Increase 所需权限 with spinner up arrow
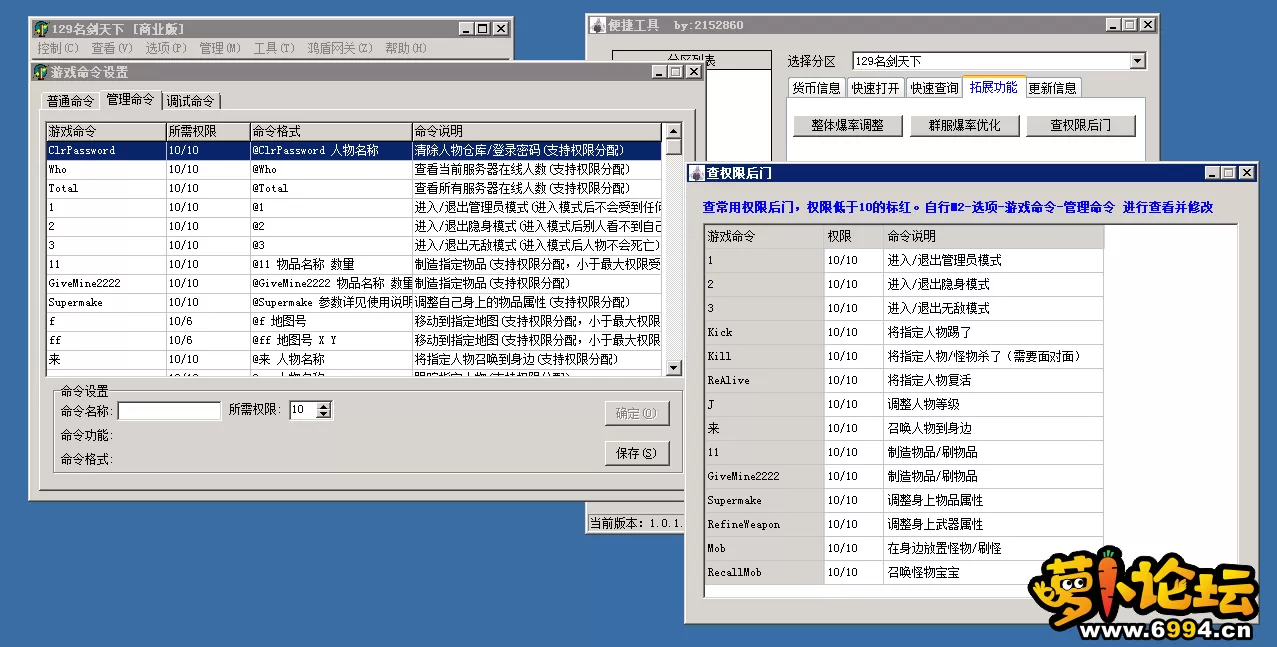 (x=324, y=406)
